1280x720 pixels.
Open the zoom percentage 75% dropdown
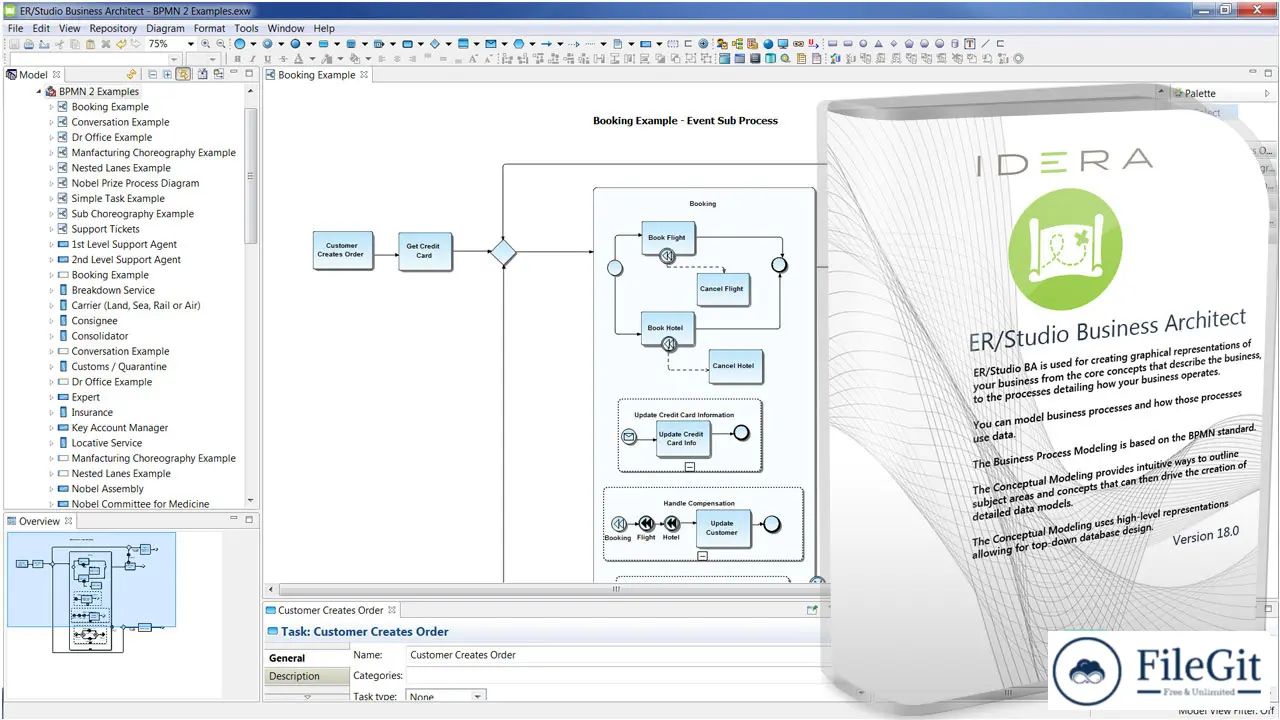(x=190, y=44)
